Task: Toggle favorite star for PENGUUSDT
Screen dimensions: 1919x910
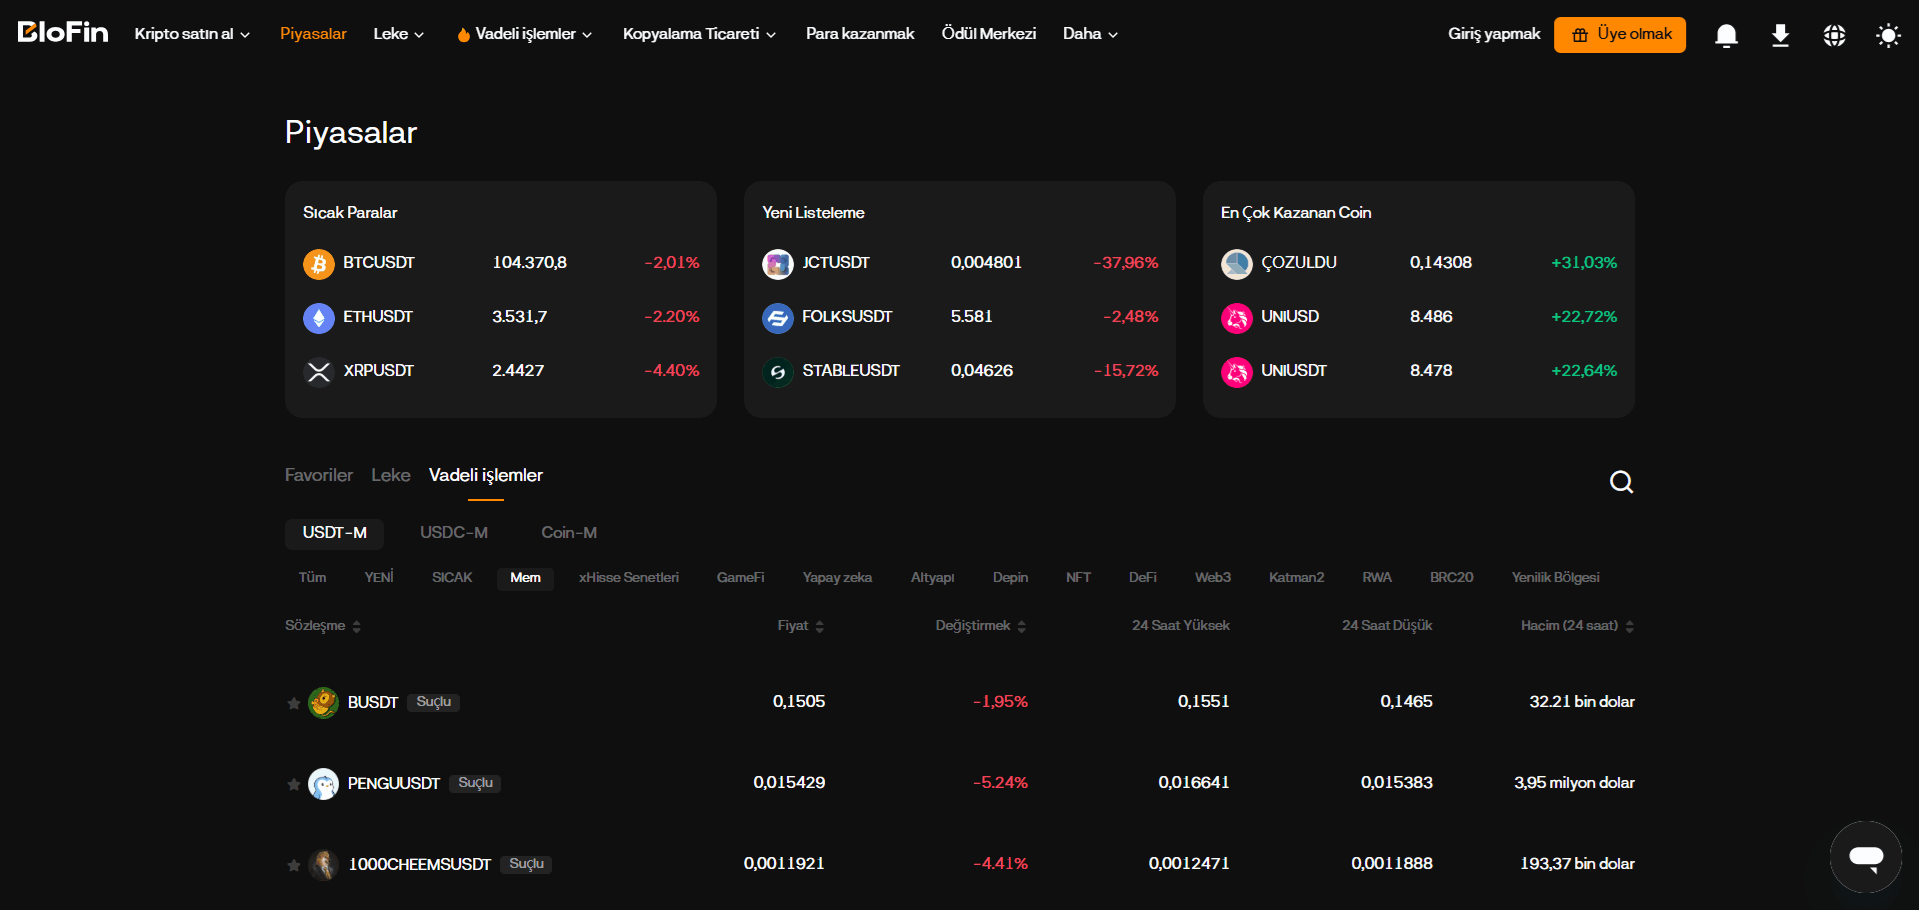Action: 294,784
